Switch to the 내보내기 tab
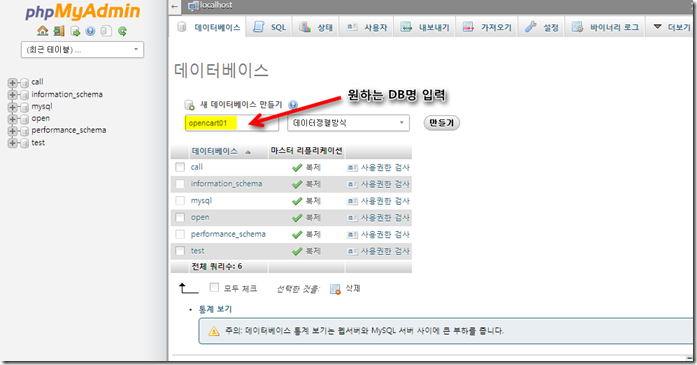The width and height of the screenshot is (697, 365). [x=425, y=27]
